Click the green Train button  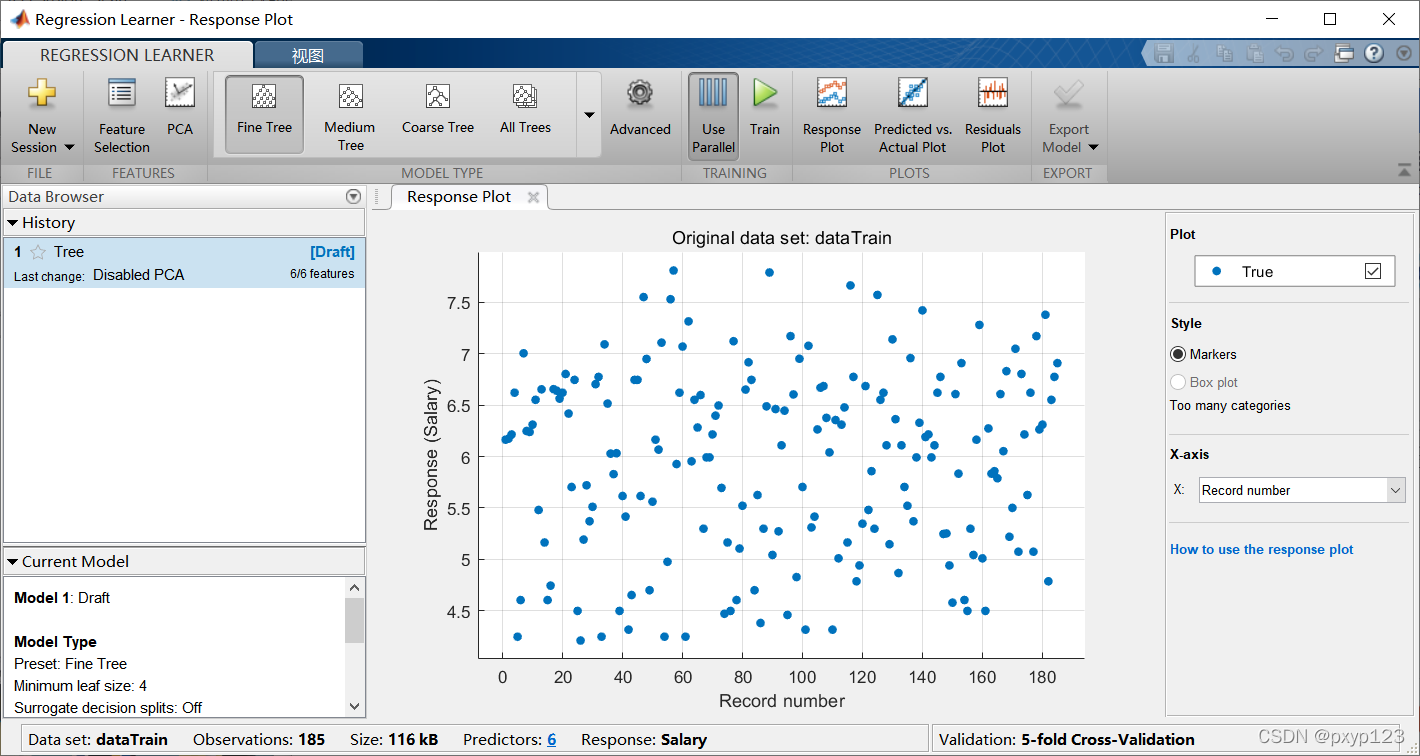click(765, 108)
